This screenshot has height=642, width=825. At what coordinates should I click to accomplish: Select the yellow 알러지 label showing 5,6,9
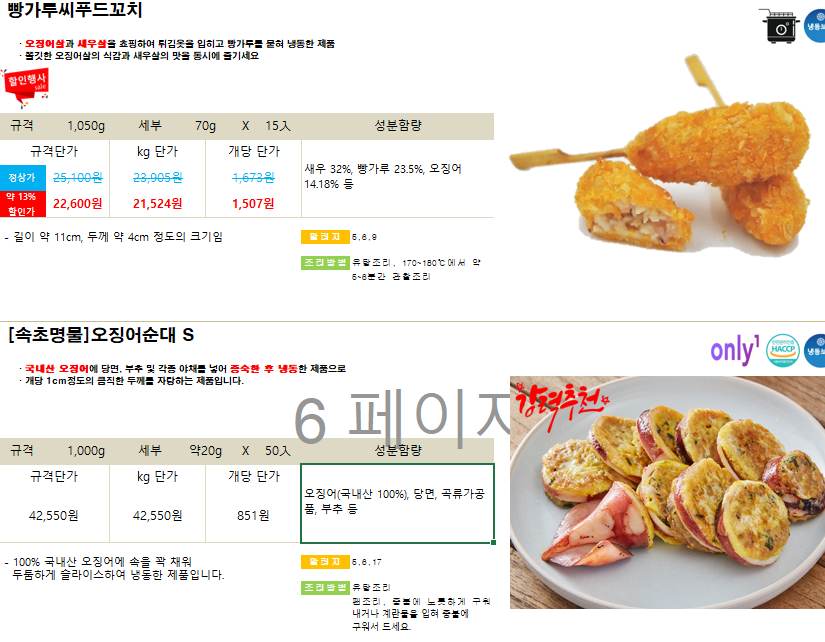tap(325, 237)
